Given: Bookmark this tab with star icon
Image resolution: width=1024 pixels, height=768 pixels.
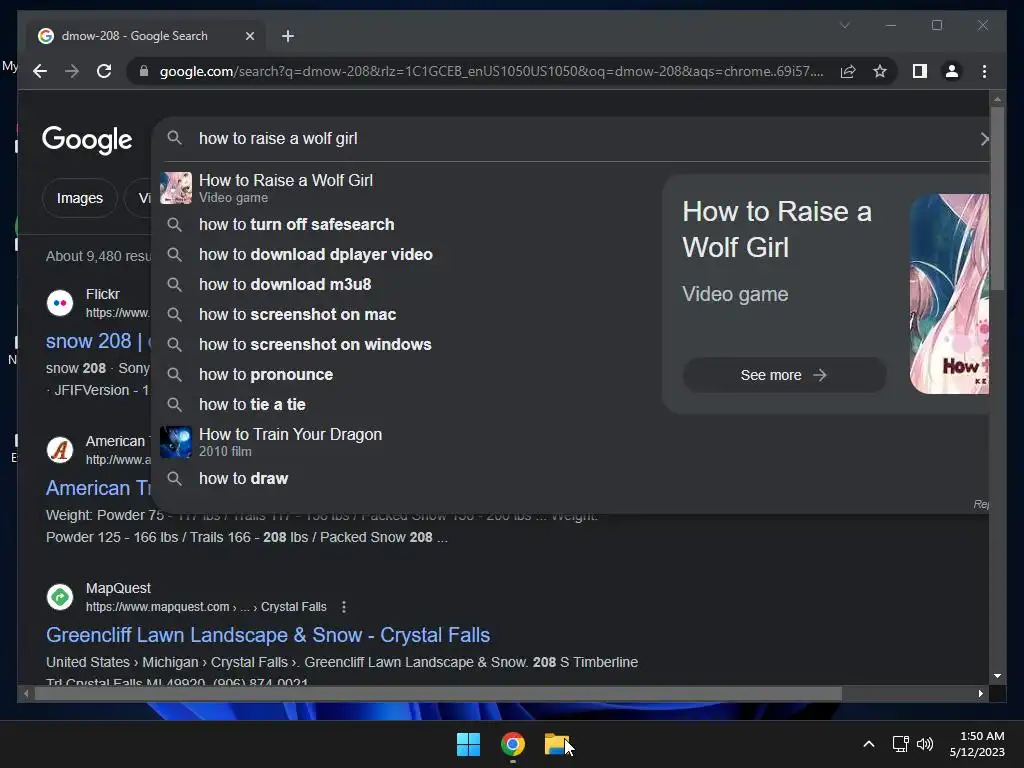Looking at the screenshot, I should tap(880, 71).
